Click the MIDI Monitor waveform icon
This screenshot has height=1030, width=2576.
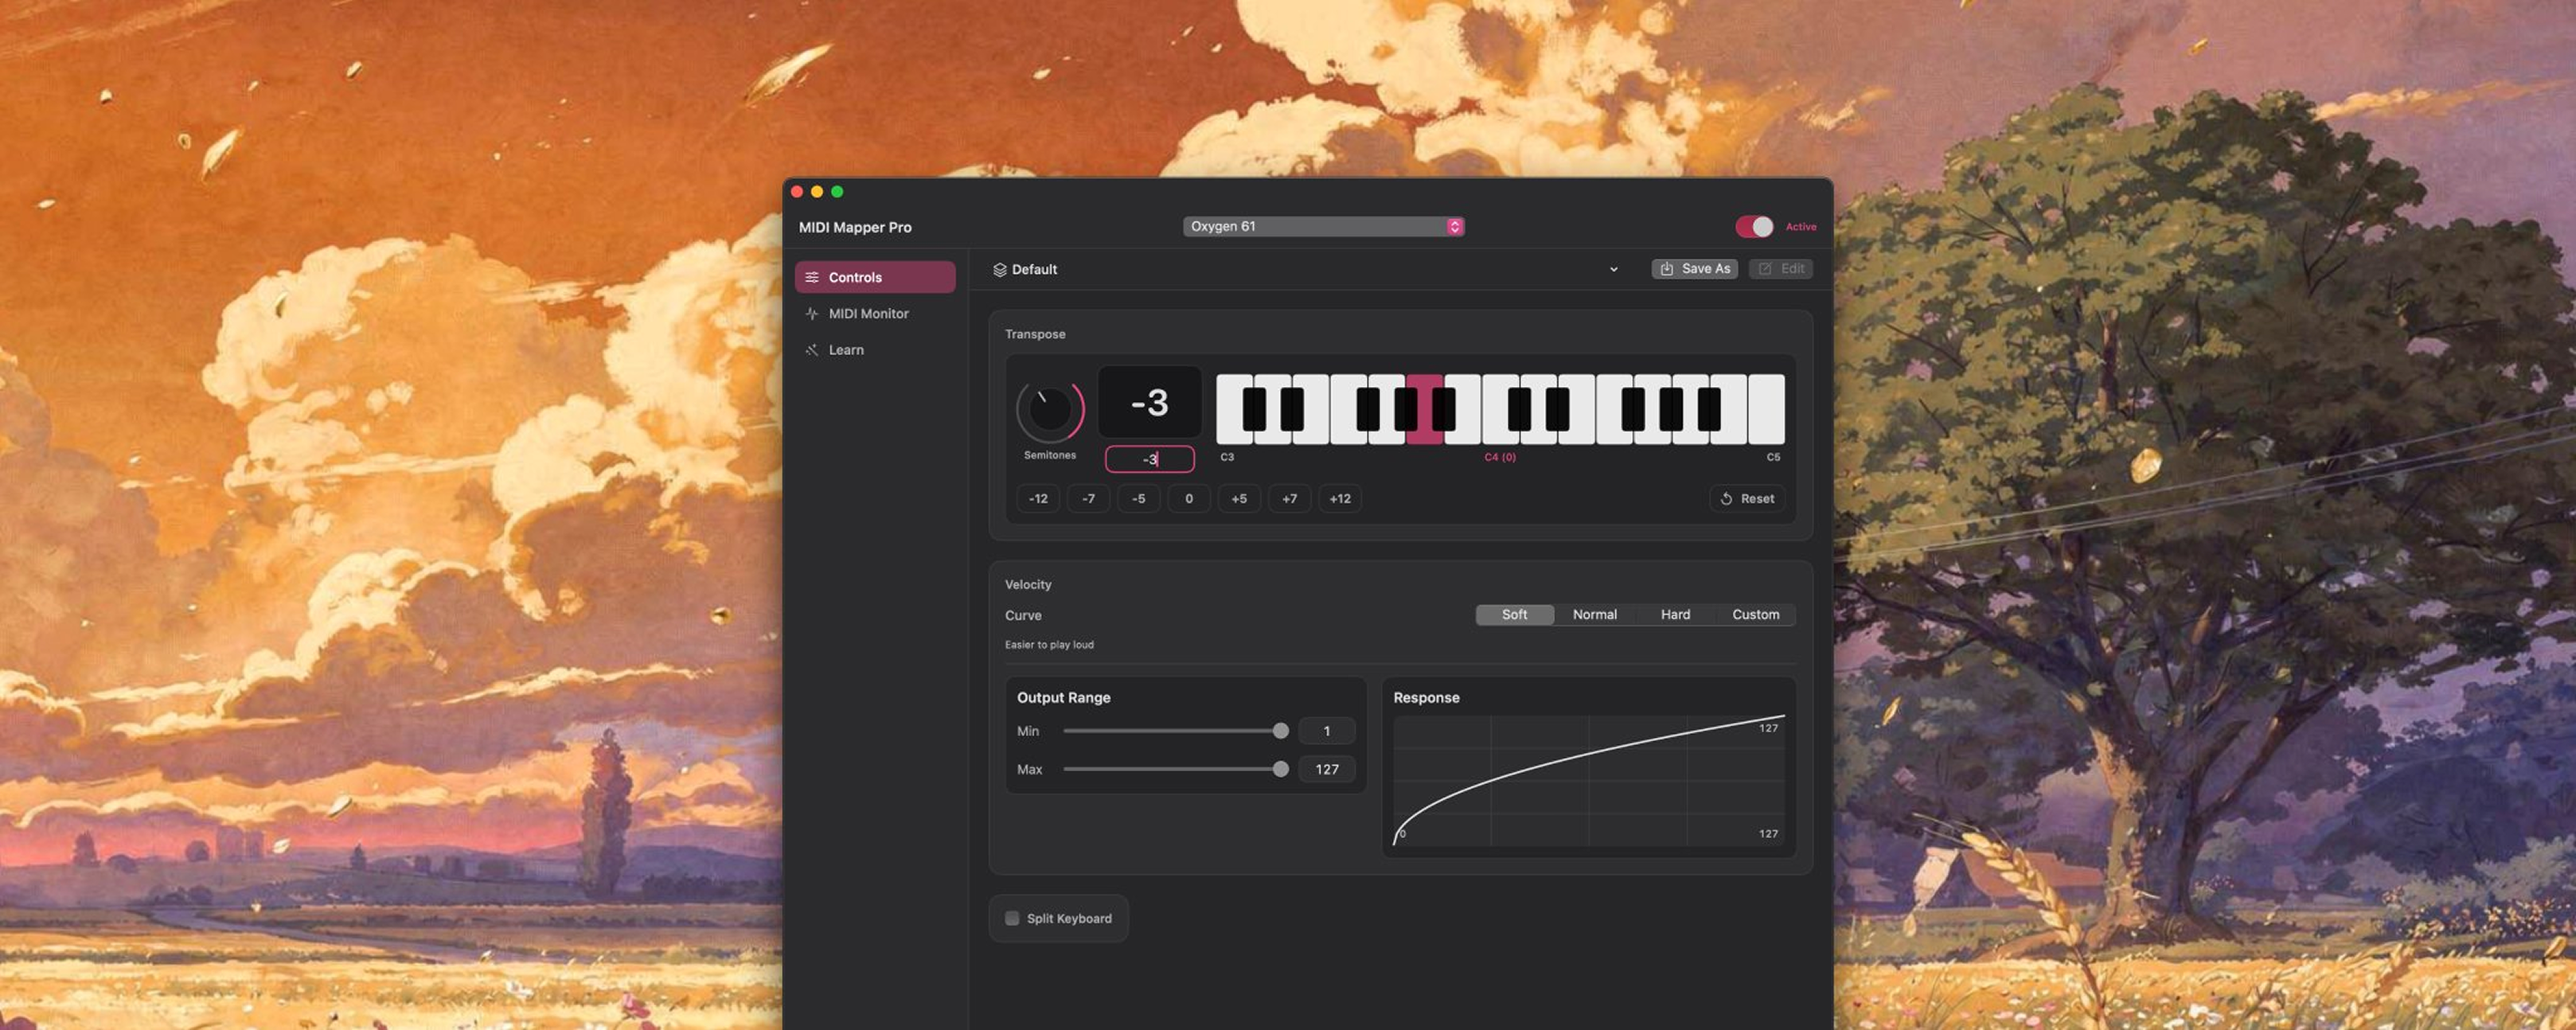click(x=812, y=313)
